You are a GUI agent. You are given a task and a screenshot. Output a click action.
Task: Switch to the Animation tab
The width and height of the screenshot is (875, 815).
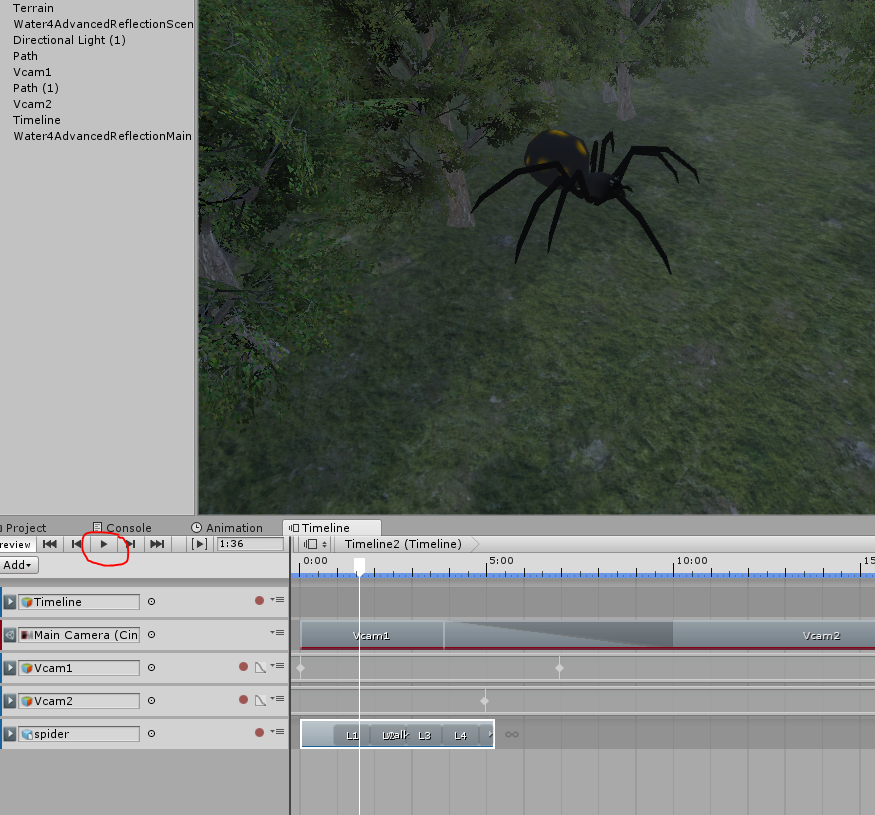coord(227,528)
